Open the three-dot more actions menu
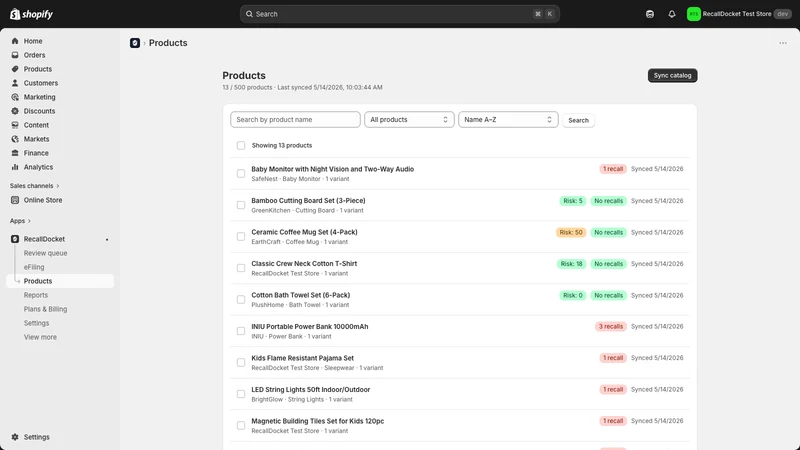The height and width of the screenshot is (450, 800). [783, 43]
